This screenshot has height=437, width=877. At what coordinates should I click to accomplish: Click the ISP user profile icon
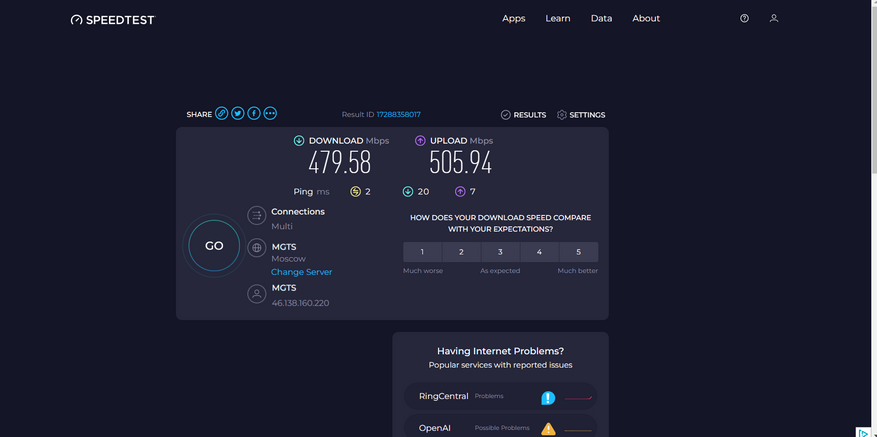[257, 294]
